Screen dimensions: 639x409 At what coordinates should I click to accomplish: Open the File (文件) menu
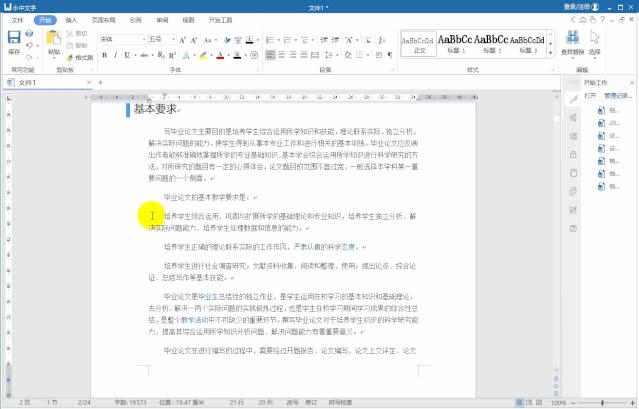[x=17, y=20]
